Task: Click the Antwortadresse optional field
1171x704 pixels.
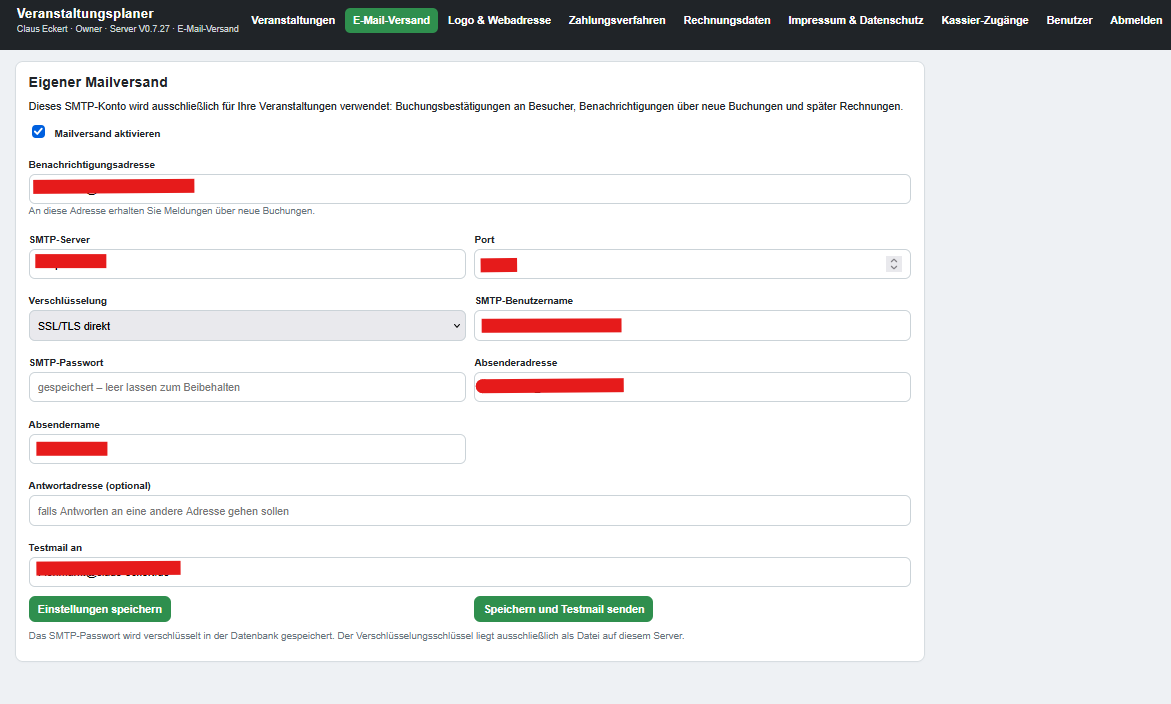Action: [x=470, y=511]
